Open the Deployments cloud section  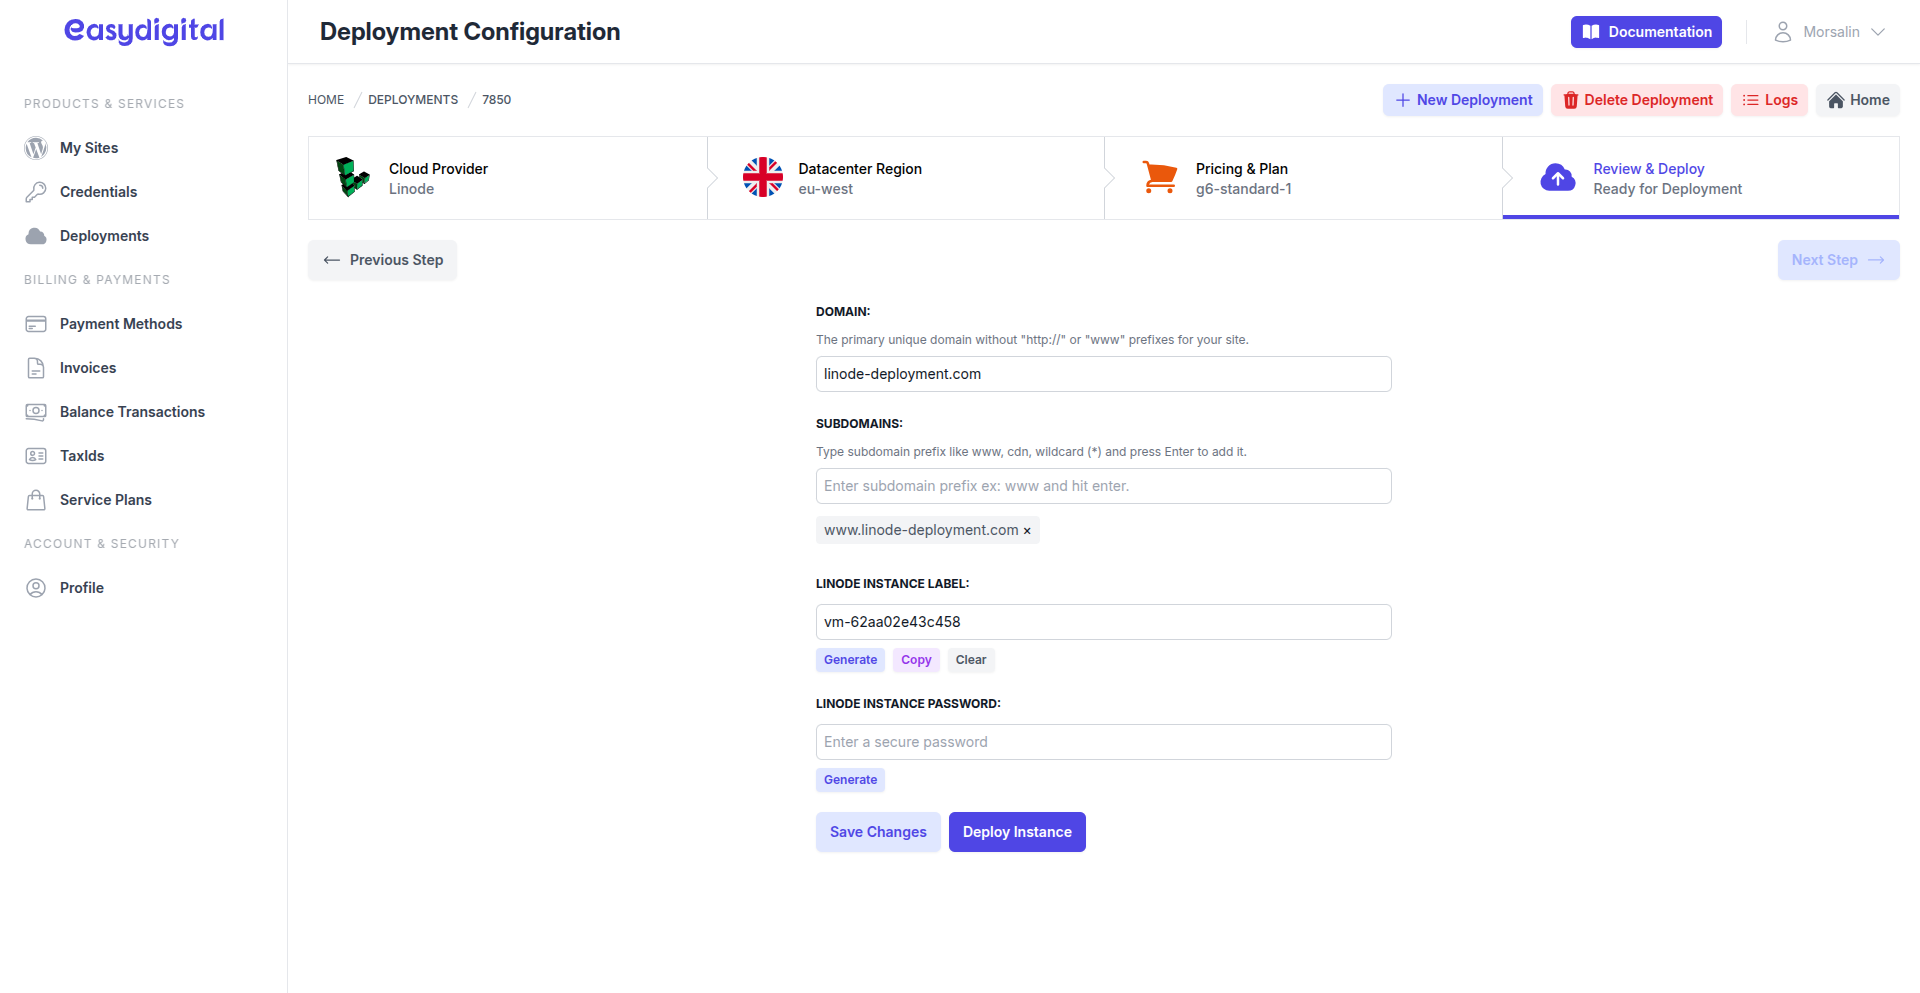[x=104, y=235]
